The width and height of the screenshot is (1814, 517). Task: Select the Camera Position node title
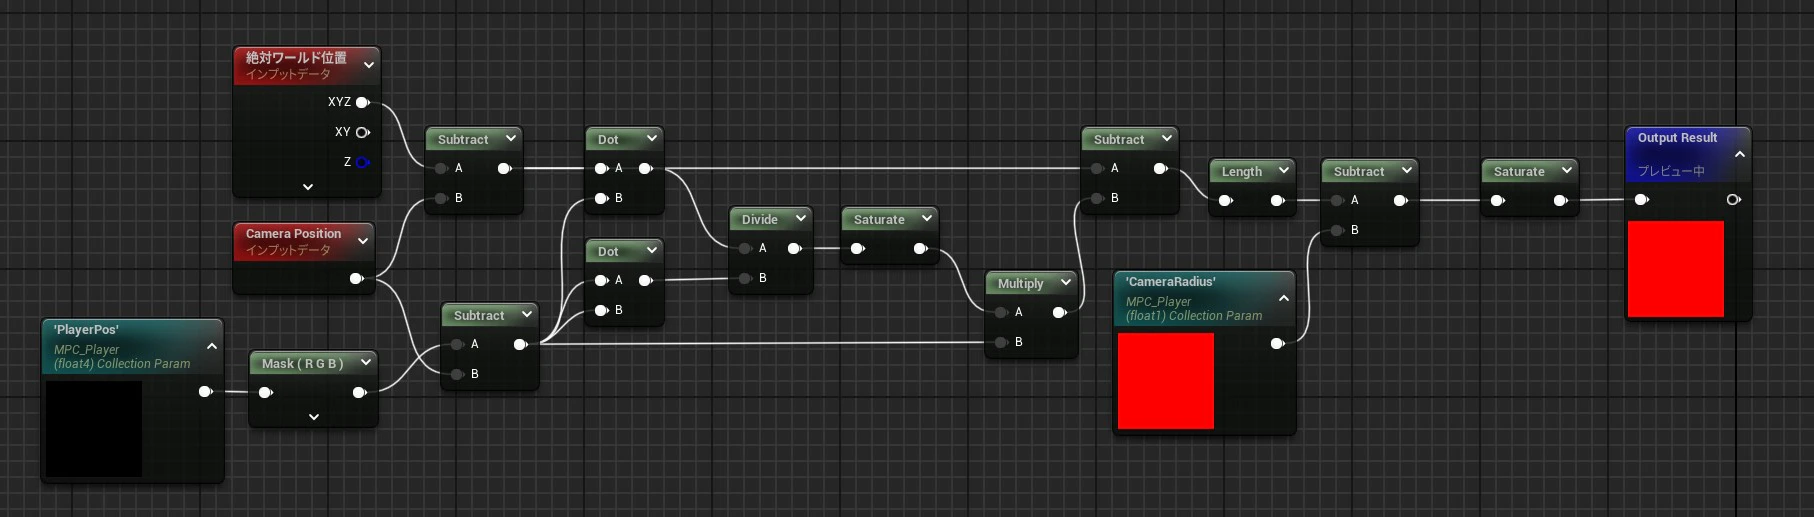pos(293,233)
